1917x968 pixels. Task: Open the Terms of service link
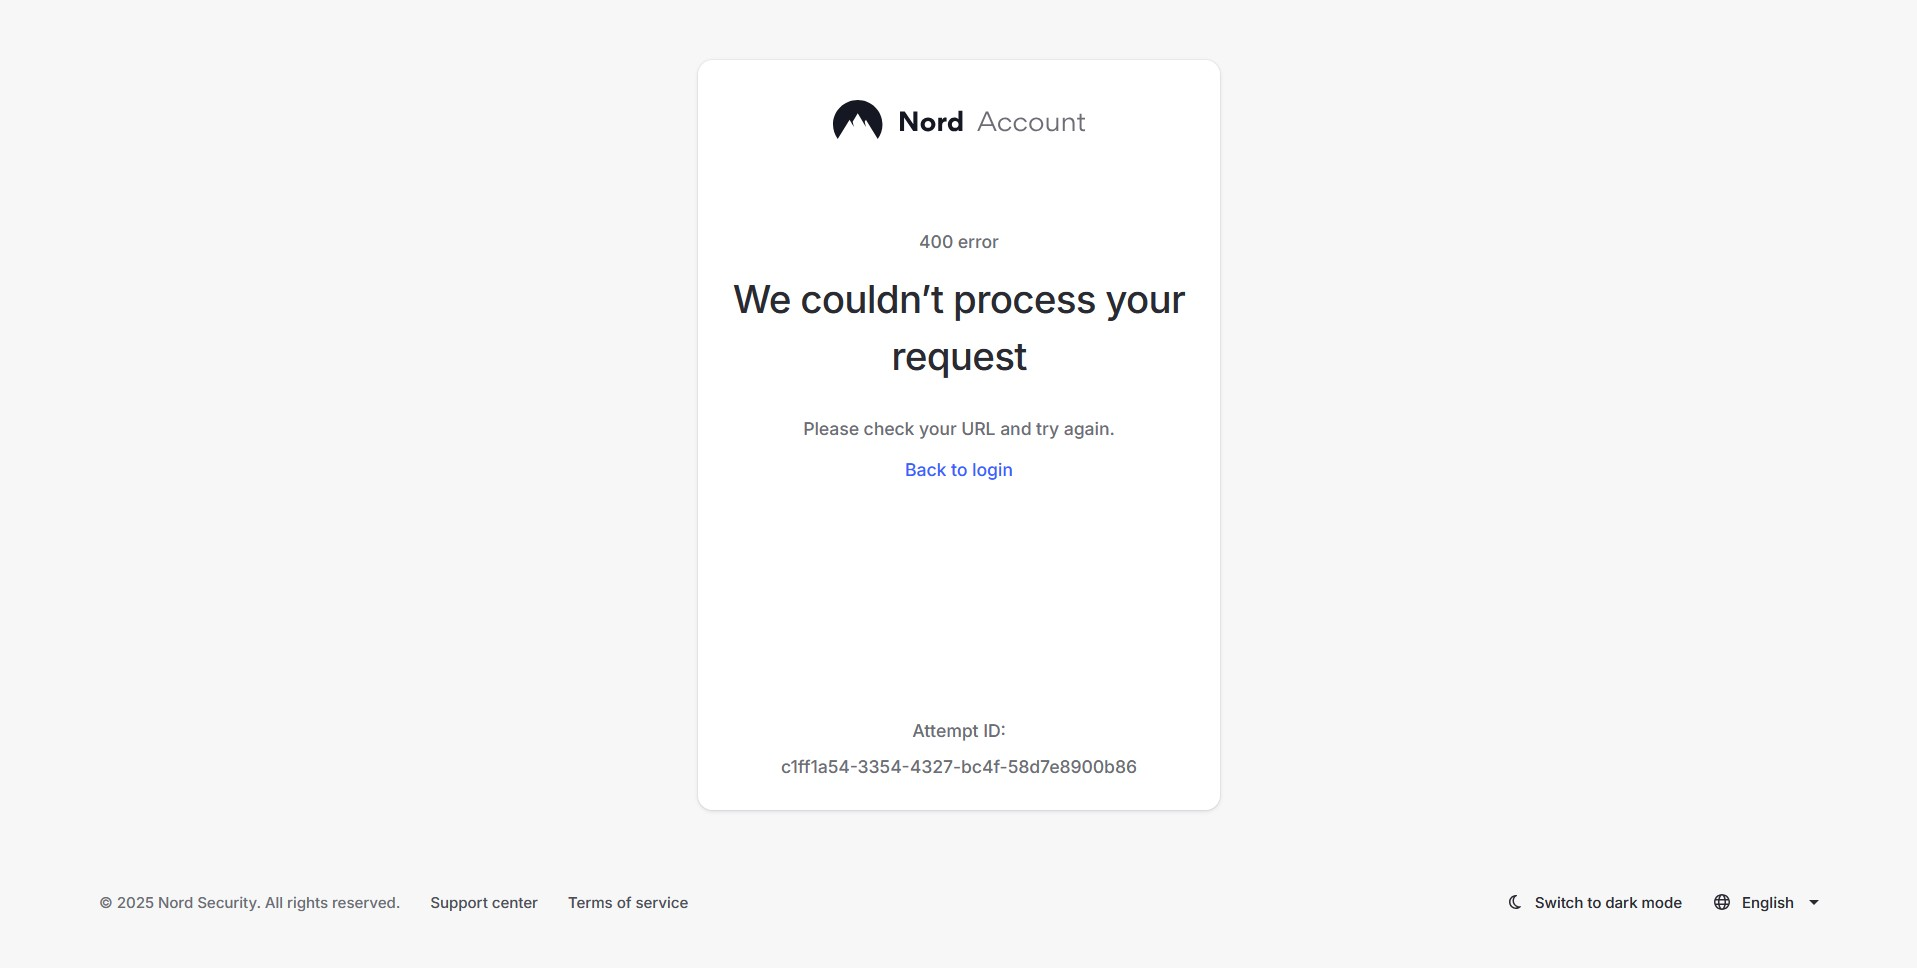[628, 903]
